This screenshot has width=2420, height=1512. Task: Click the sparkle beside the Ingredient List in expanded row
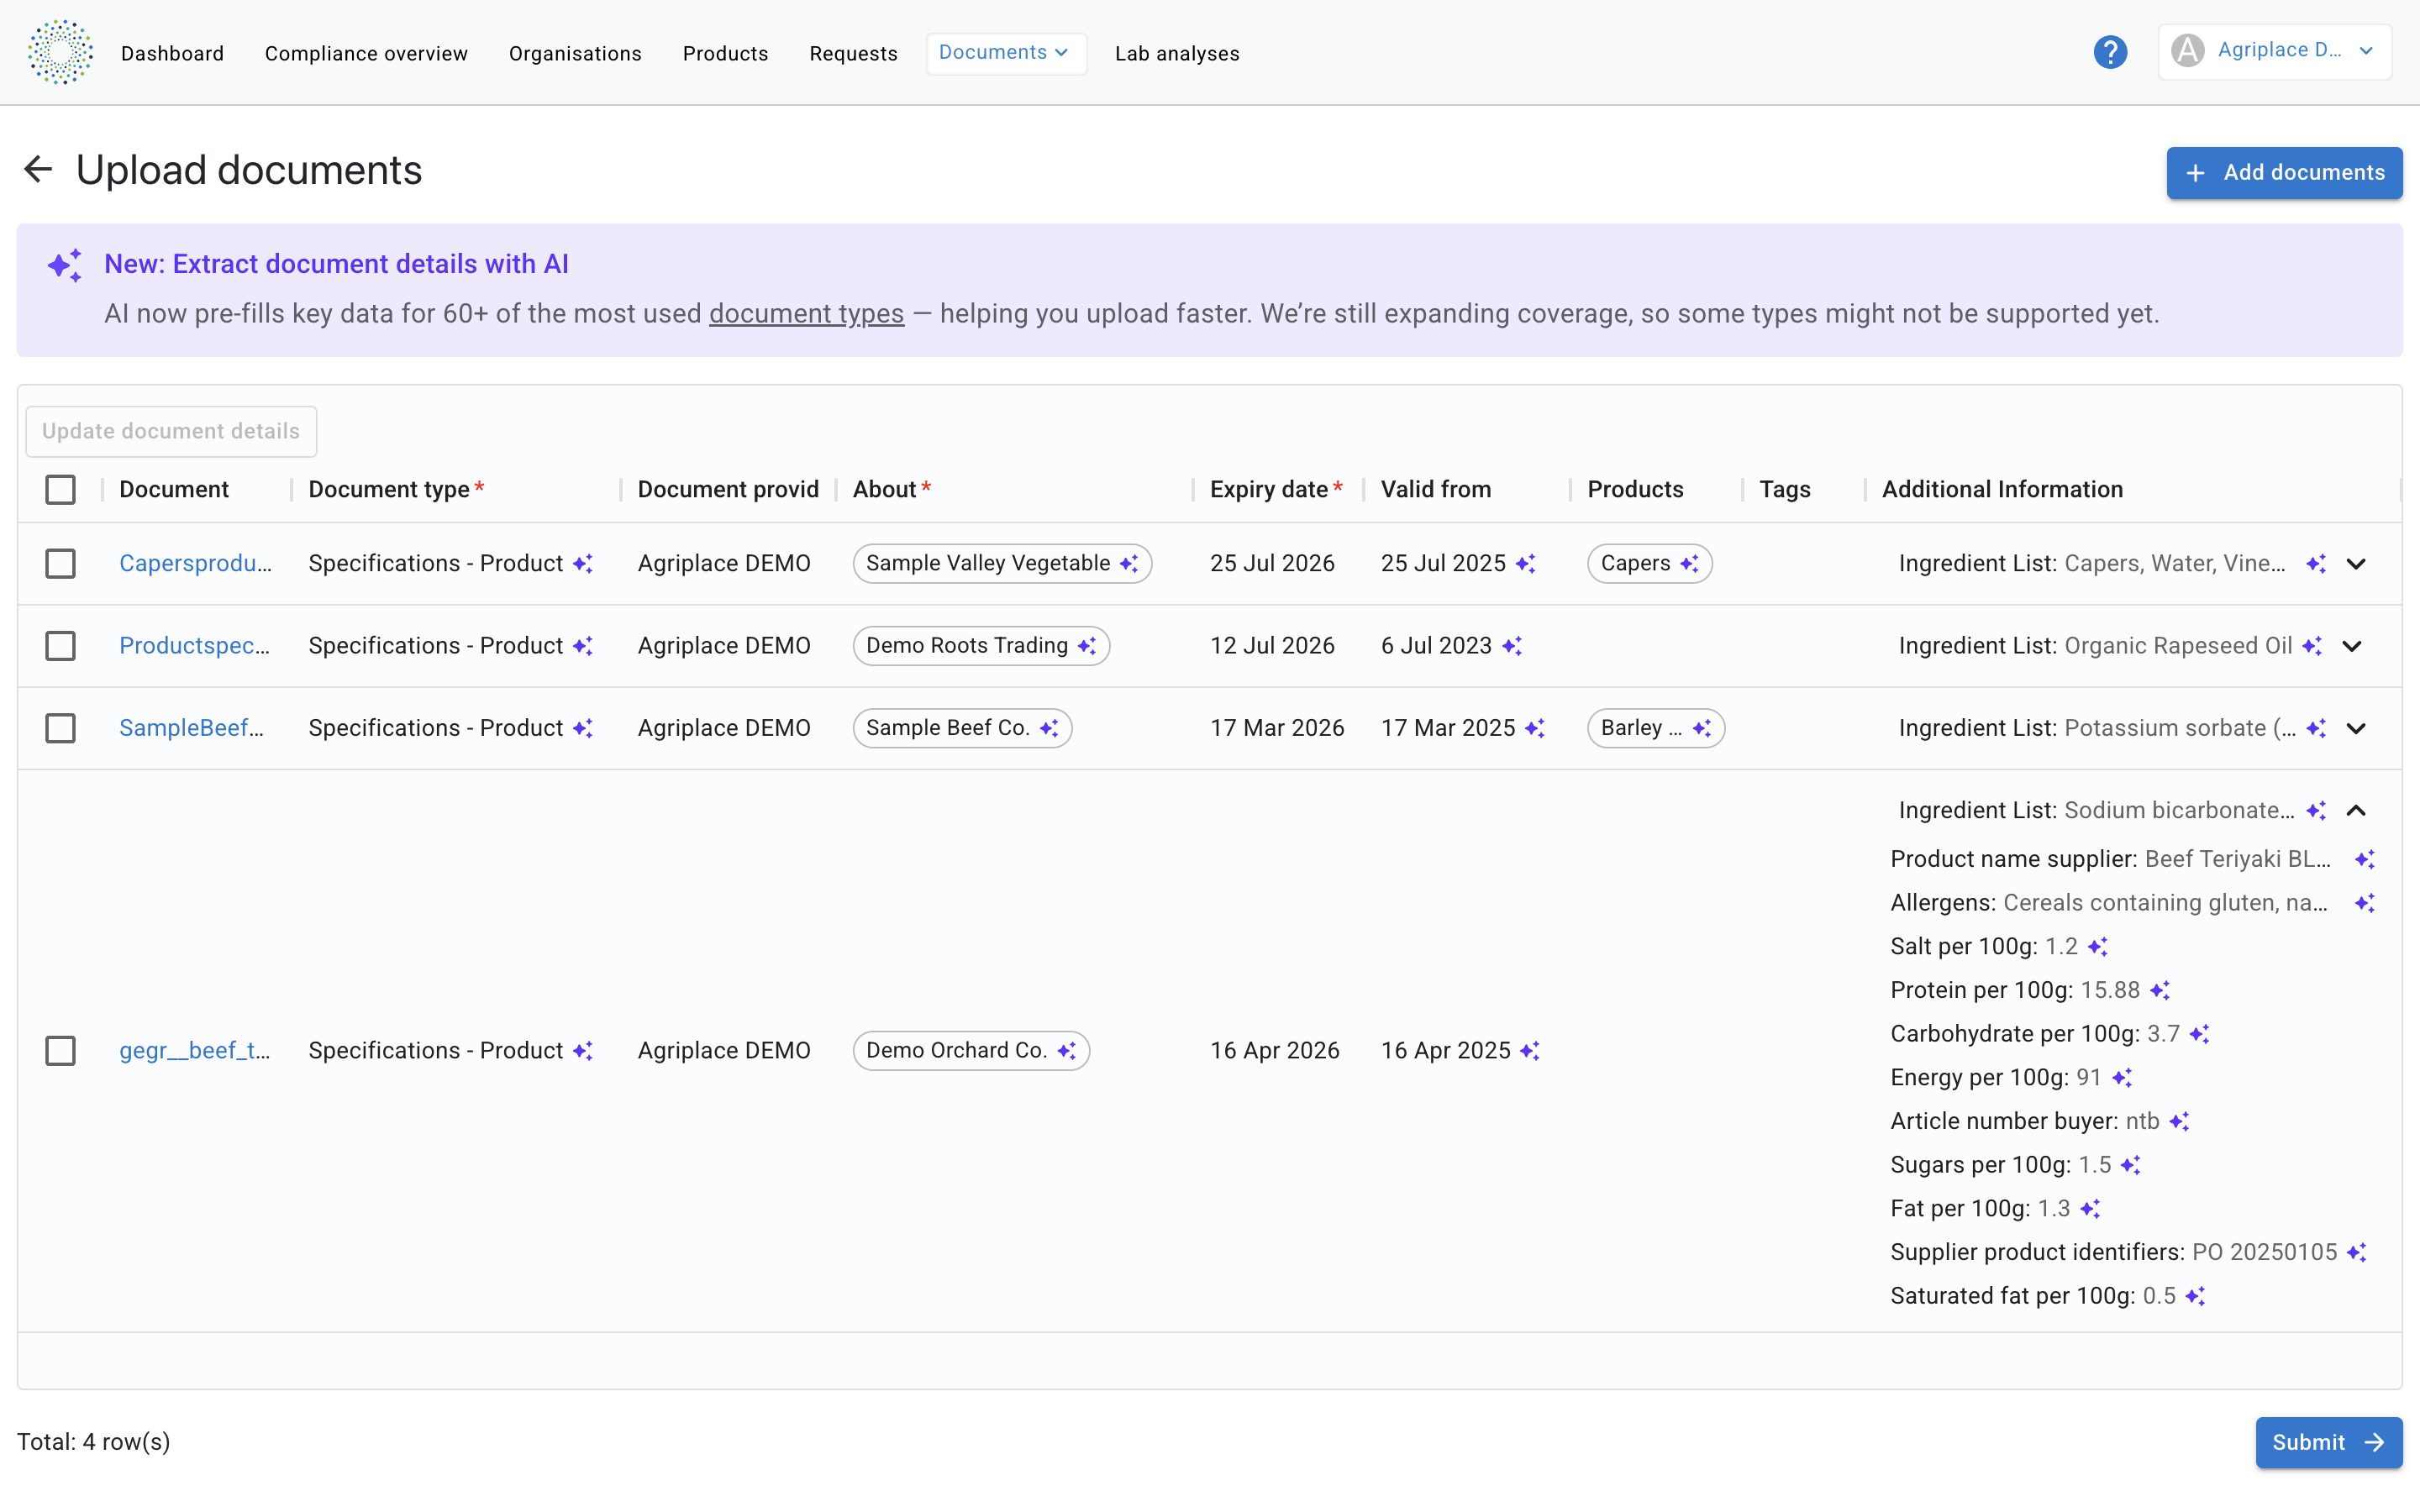pyautogui.click(x=2317, y=810)
